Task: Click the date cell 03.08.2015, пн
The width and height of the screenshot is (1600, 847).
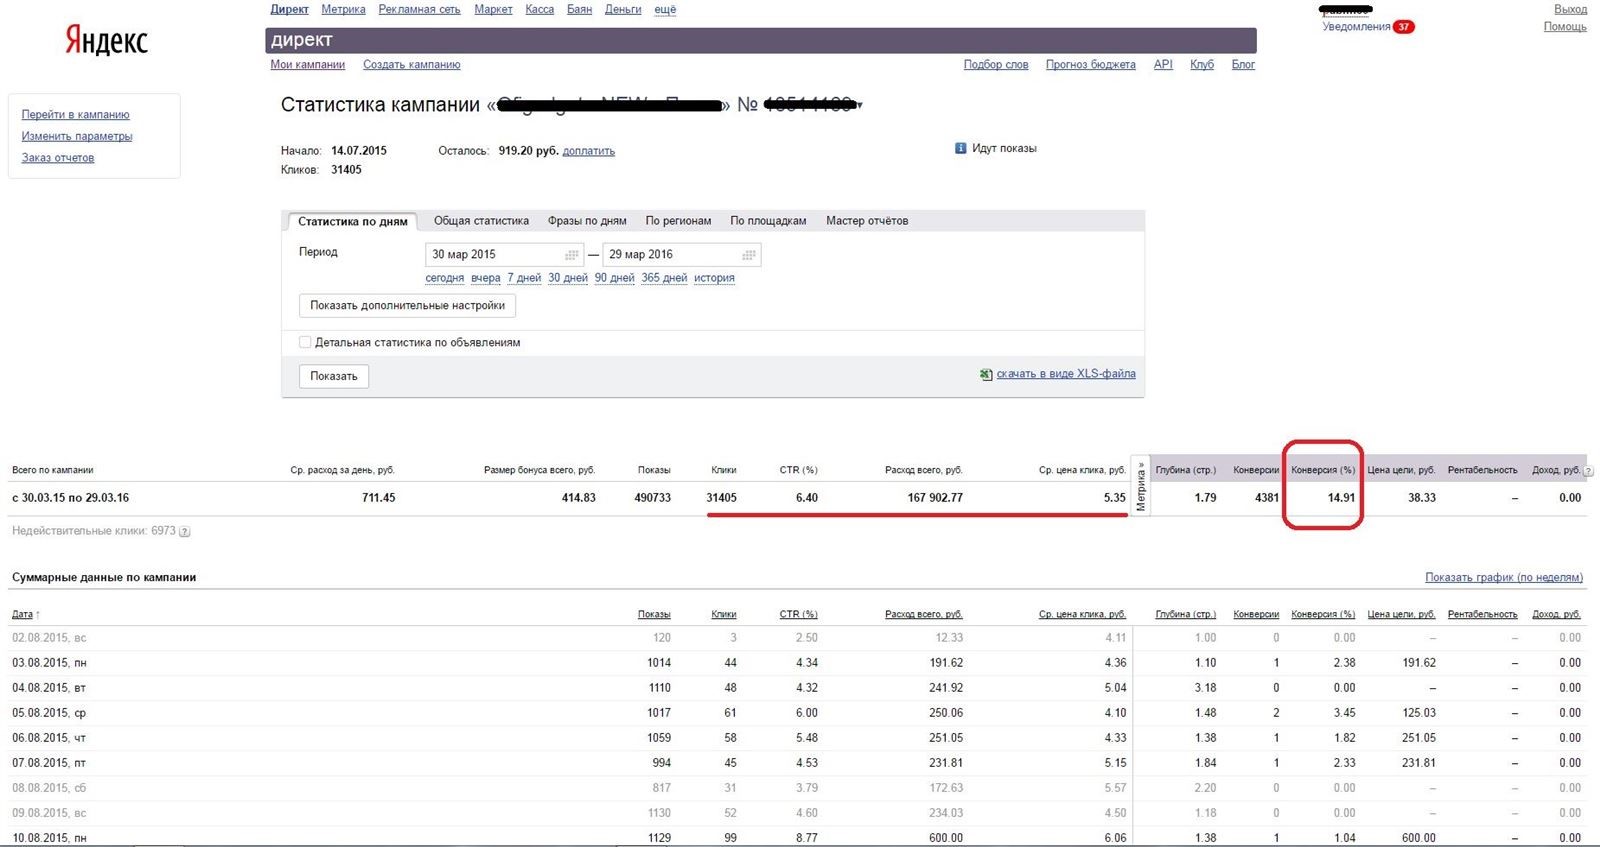Action: coord(49,663)
